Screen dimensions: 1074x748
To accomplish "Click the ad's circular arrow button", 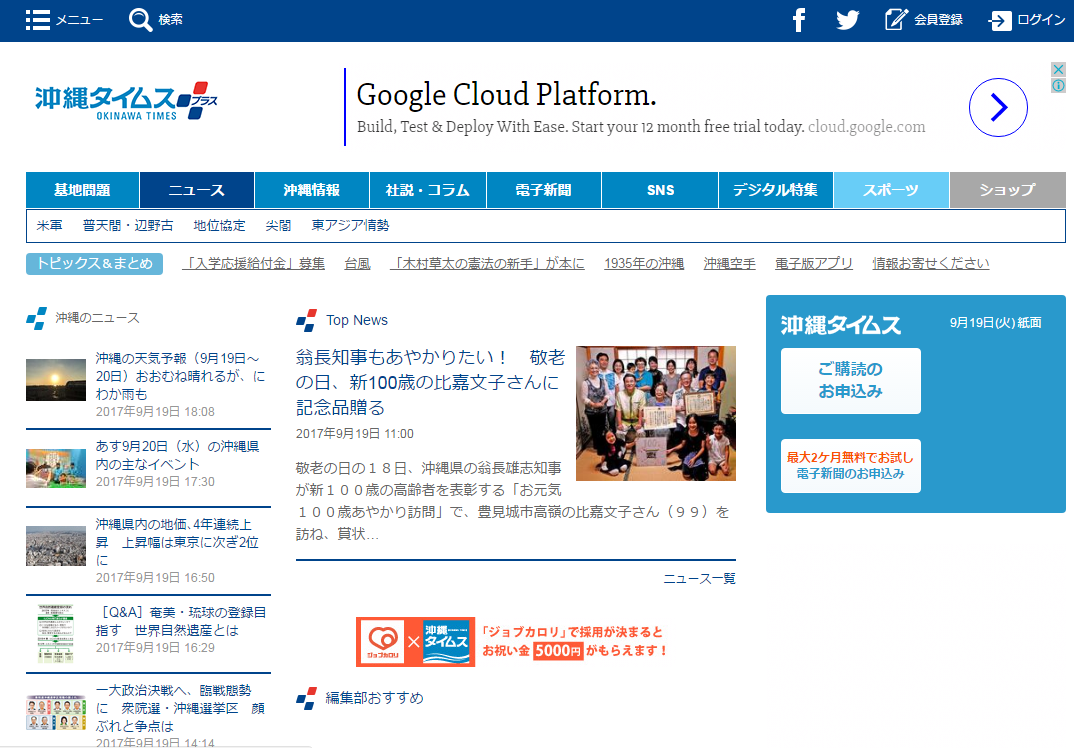I will [x=997, y=107].
